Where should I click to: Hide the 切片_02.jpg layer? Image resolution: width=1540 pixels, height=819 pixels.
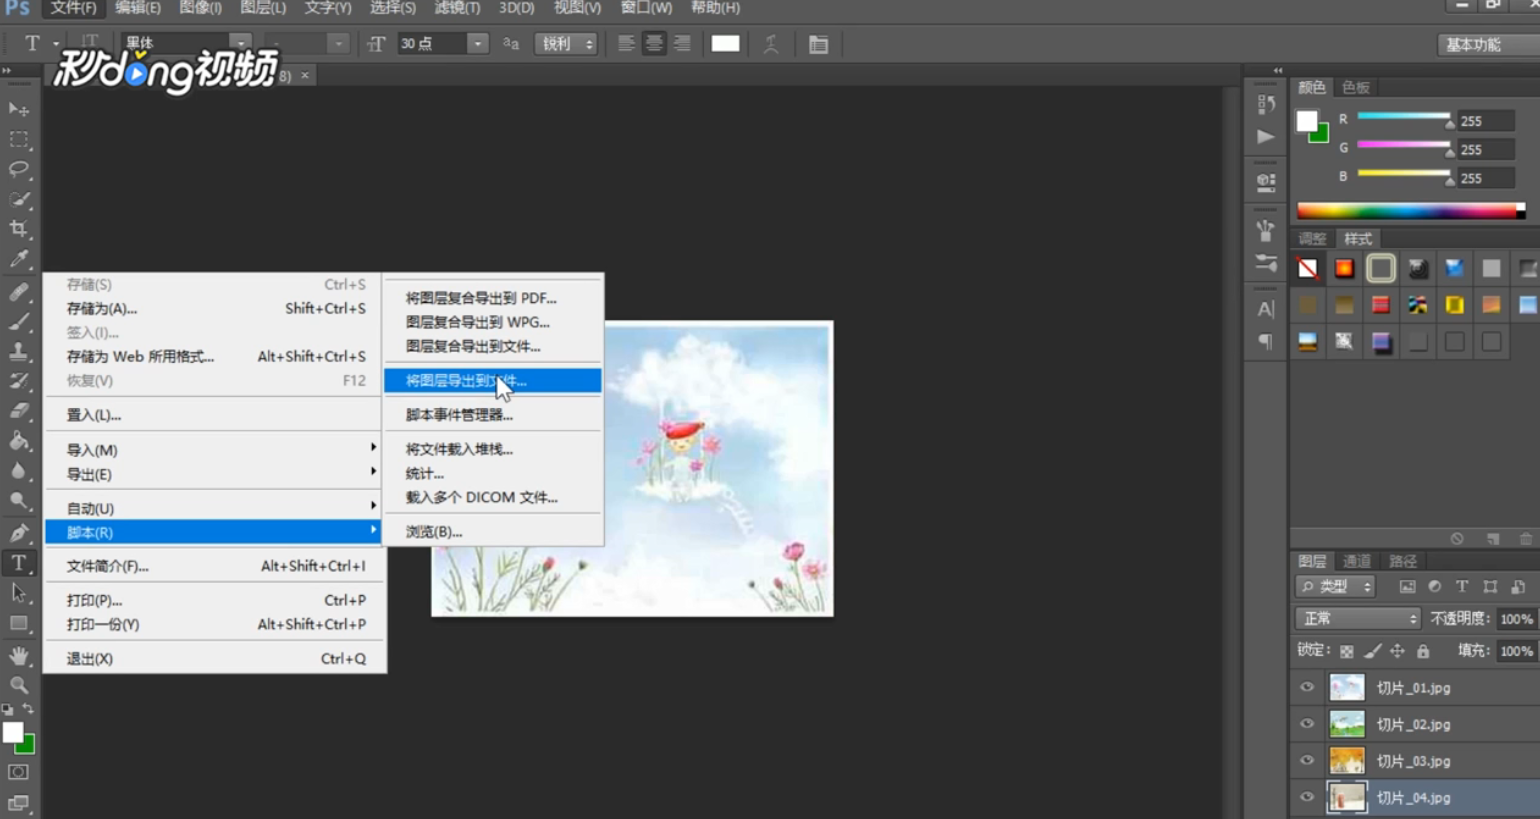(1307, 724)
